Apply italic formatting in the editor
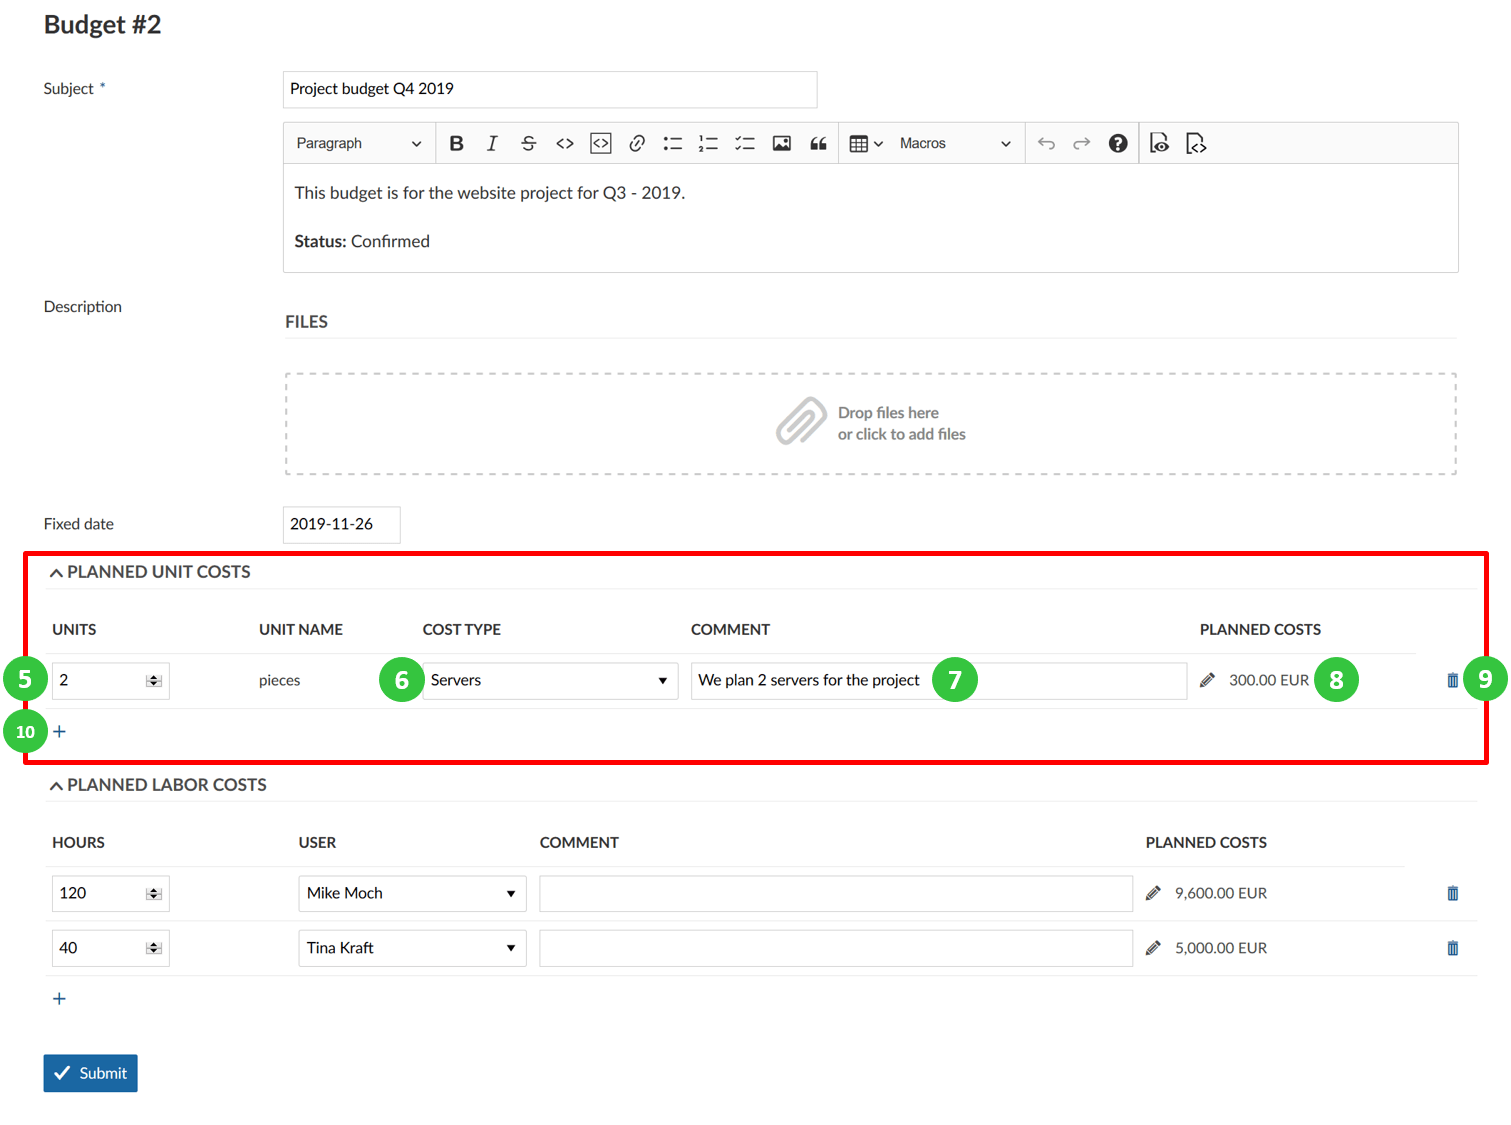1511x1125 pixels. (492, 144)
